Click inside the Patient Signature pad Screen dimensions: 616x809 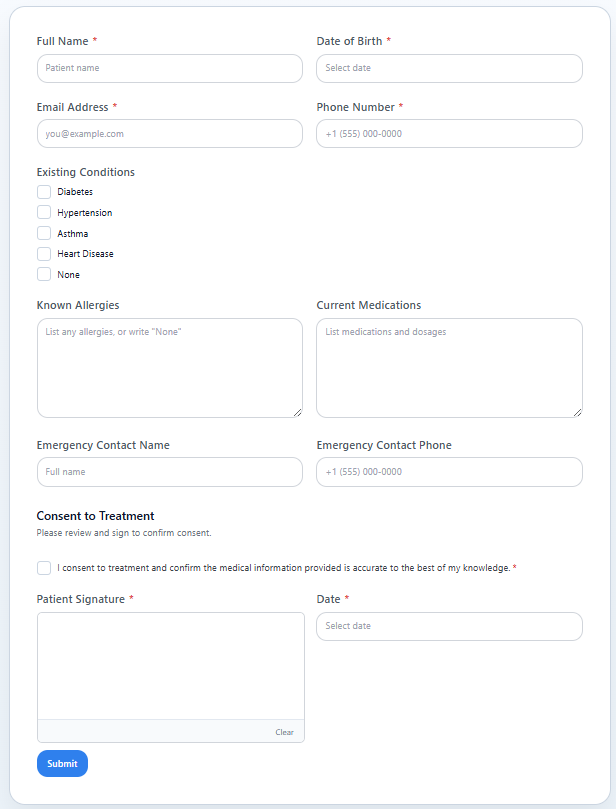[x=171, y=666]
